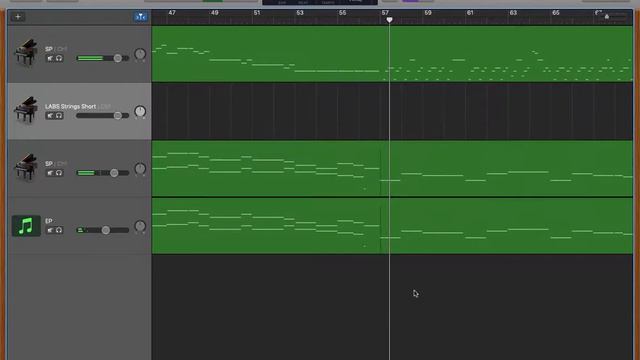Select the LABS Strings Short track name

click(x=71, y=107)
